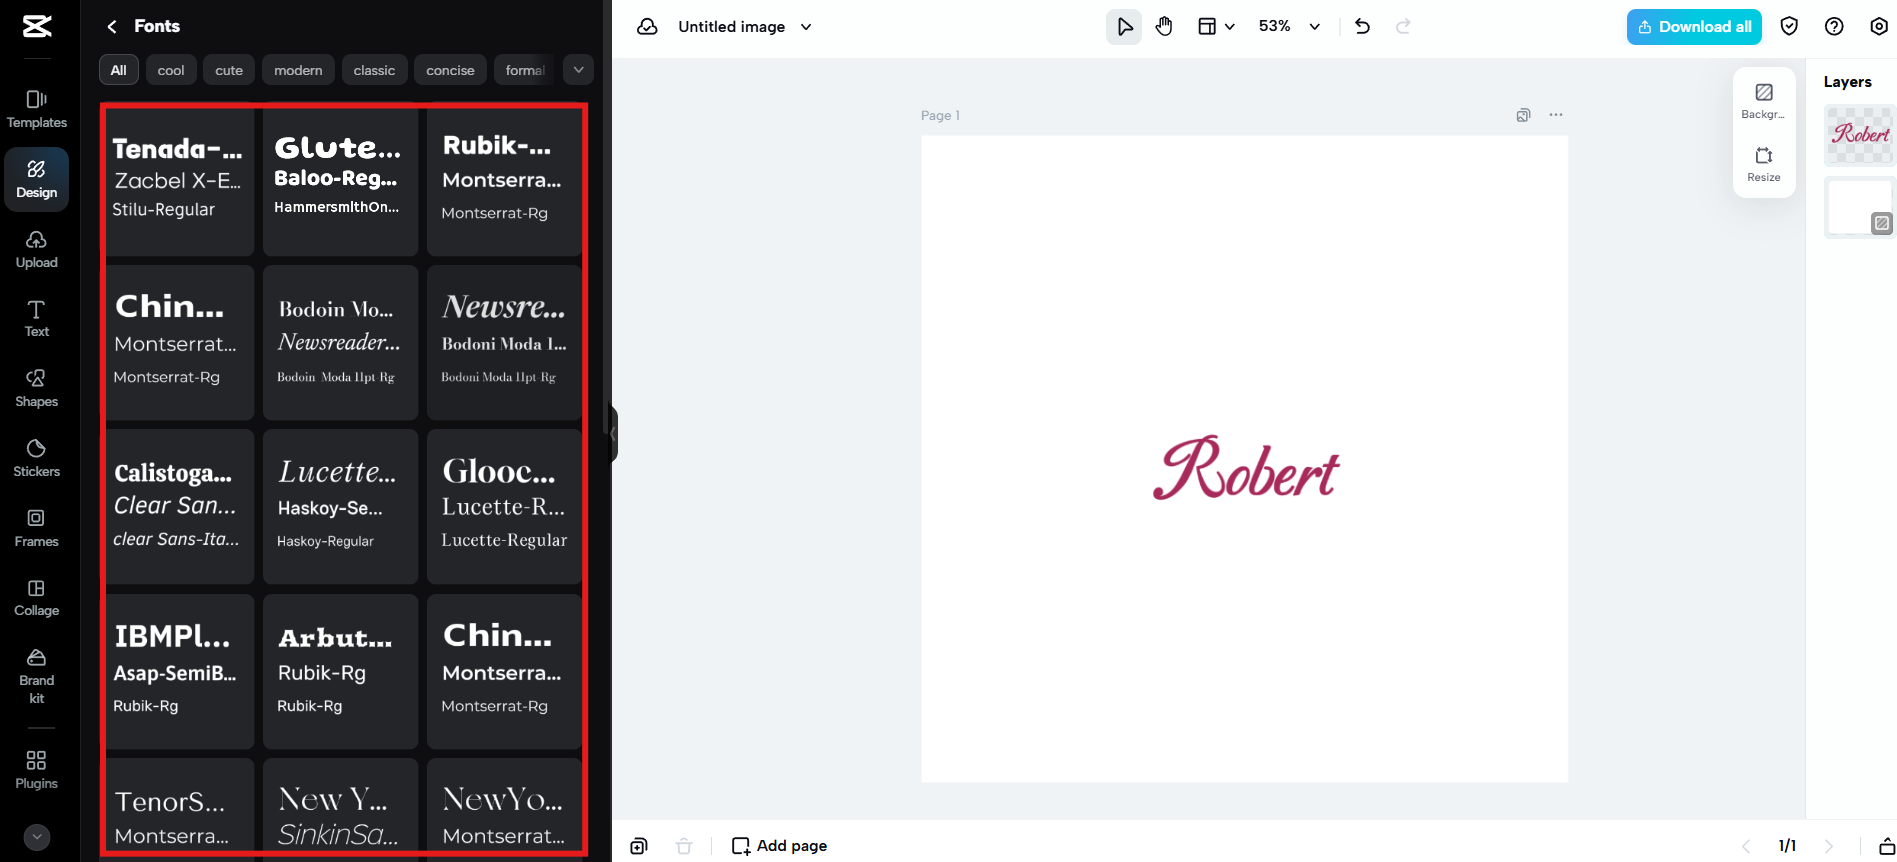Open the layout options dropdown

coord(1216,27)
